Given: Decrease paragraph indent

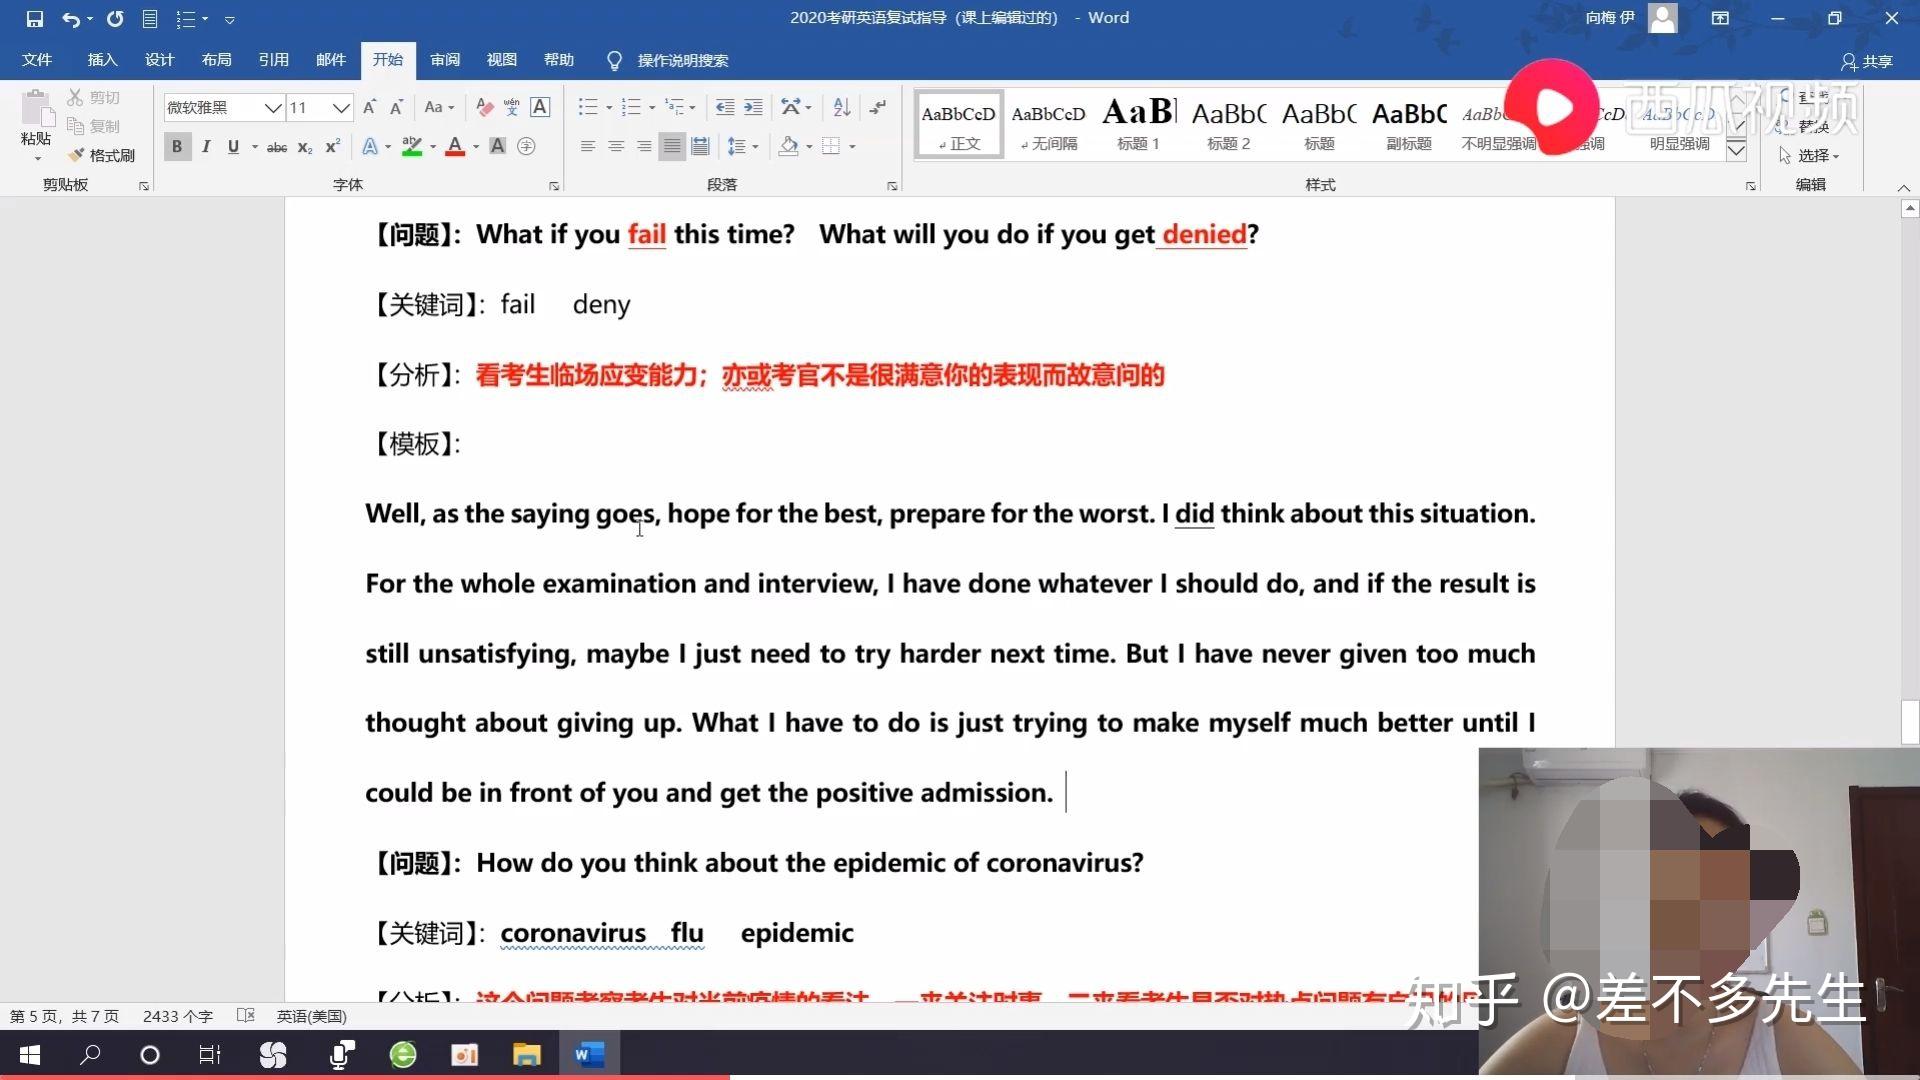Looking at the screenshot, I should tap(725, 107).
